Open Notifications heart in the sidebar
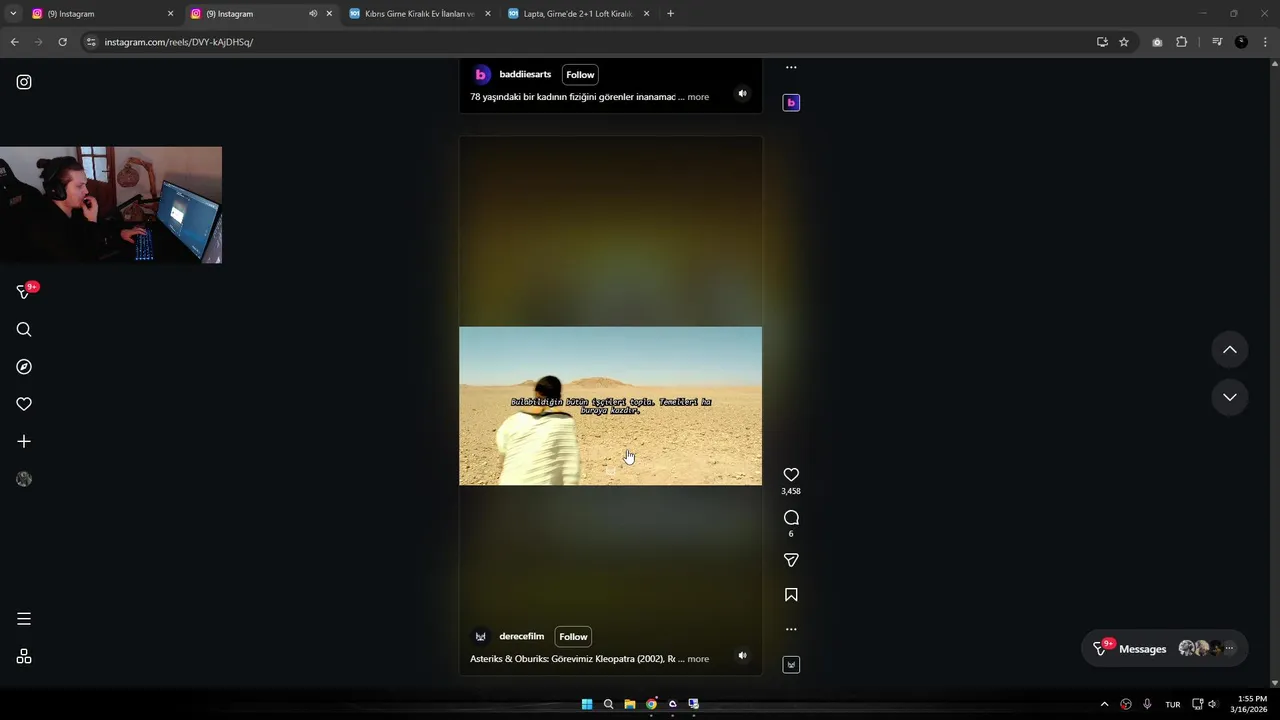1280x720 pixels. [x=24, y=404]
